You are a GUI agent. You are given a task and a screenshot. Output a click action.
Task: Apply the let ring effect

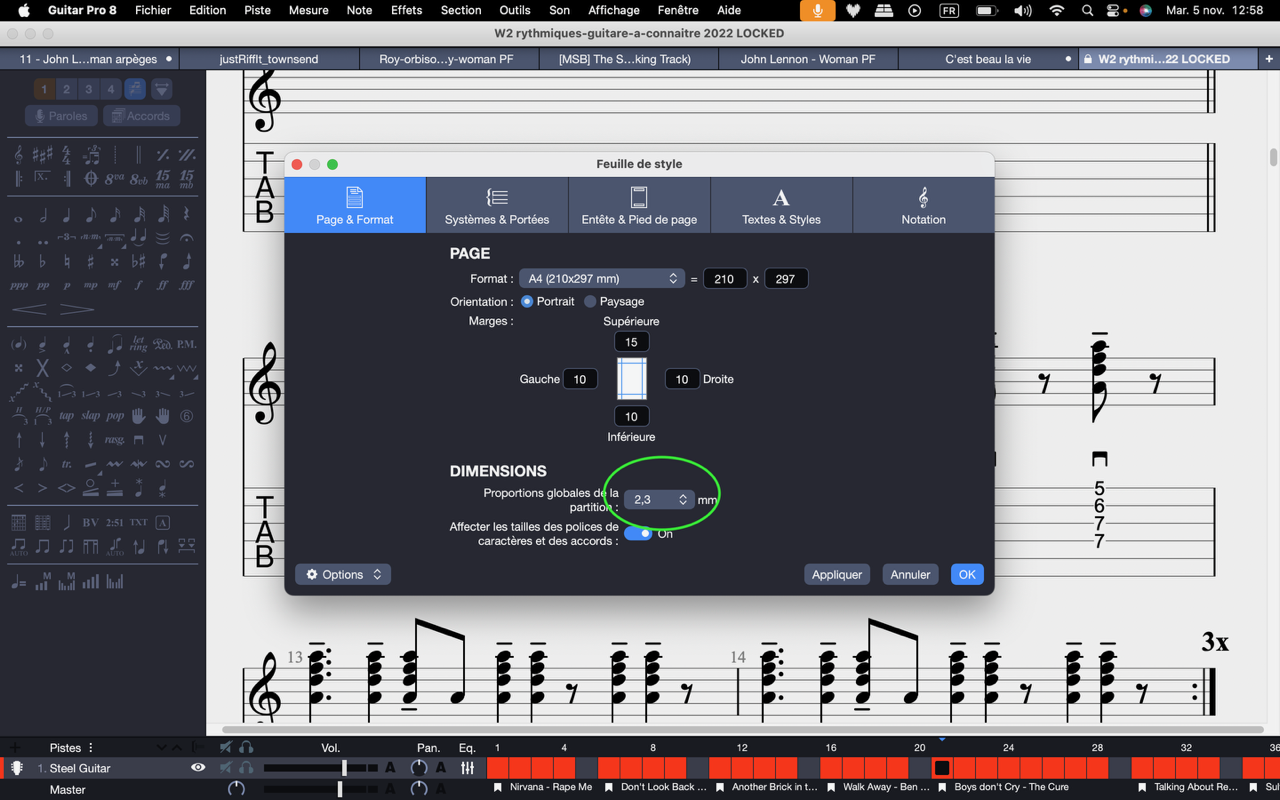point(138,343)
